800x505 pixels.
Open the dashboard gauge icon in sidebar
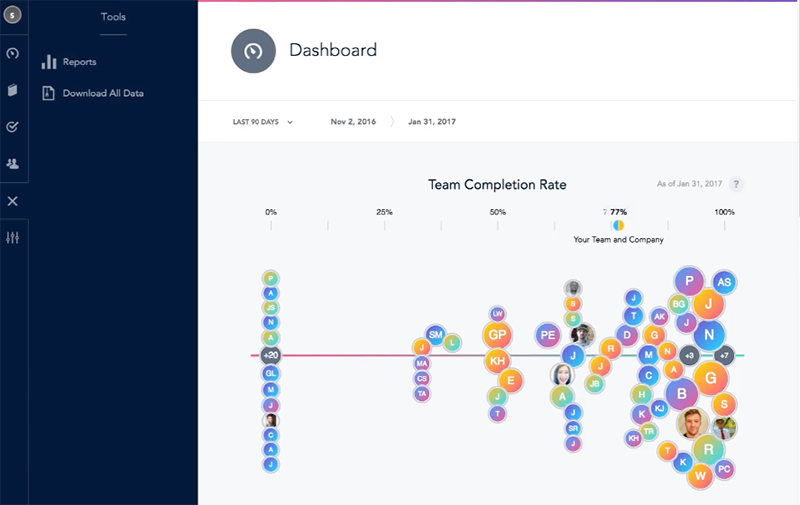click(13, 53)
